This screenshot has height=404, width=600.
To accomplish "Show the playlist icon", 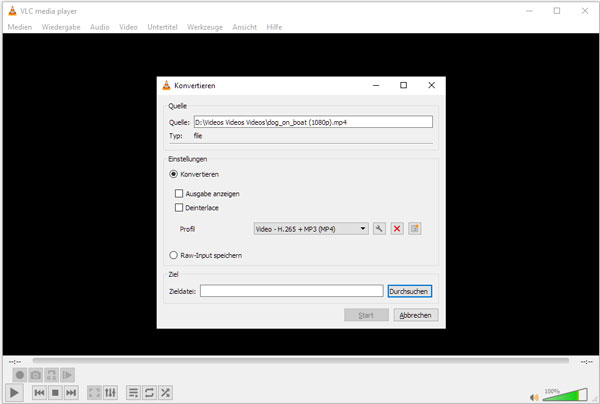I will (134, 393).
